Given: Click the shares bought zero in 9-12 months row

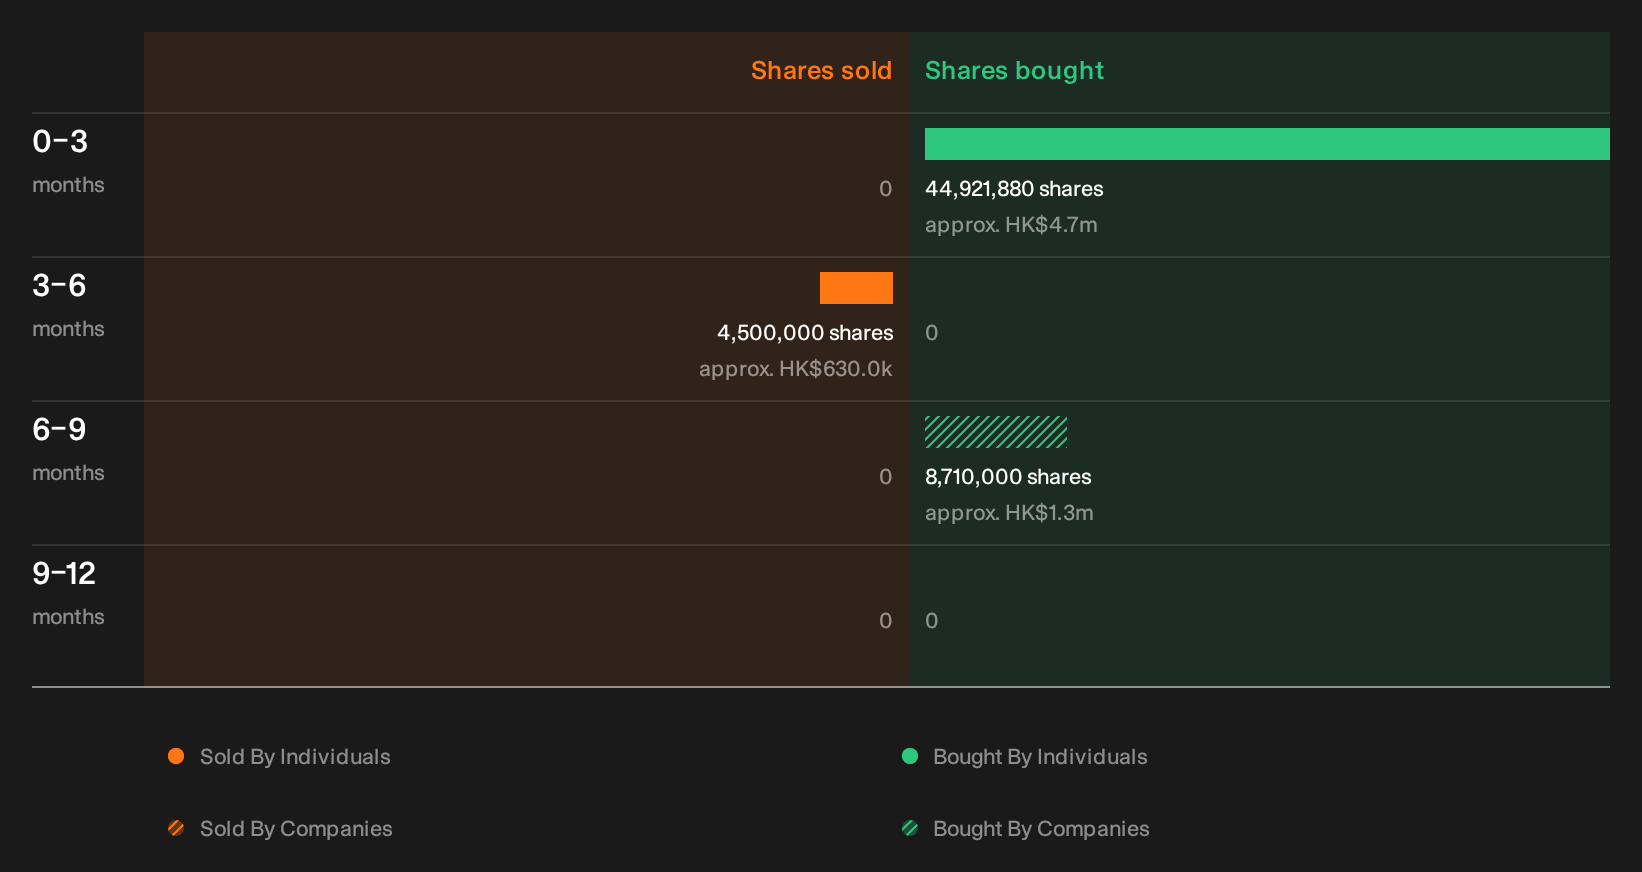Looking at the screenshot, I should coord(932,621).
